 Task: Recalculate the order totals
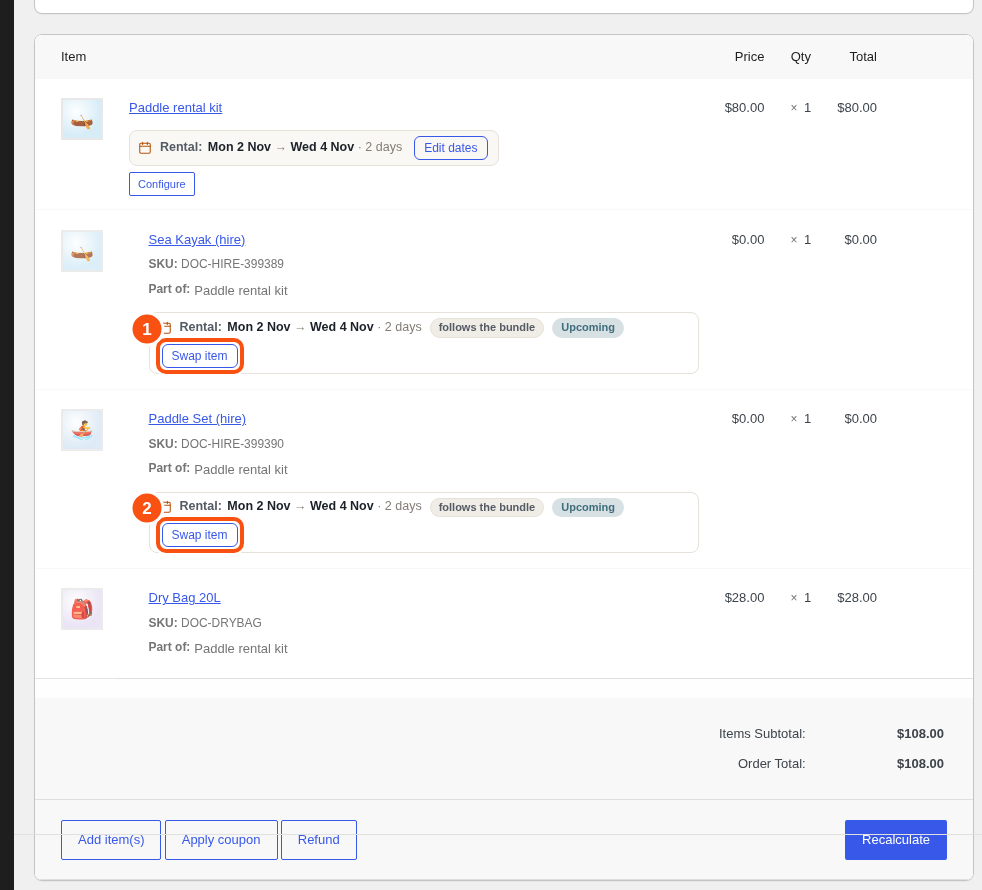(x=896, y=840)
